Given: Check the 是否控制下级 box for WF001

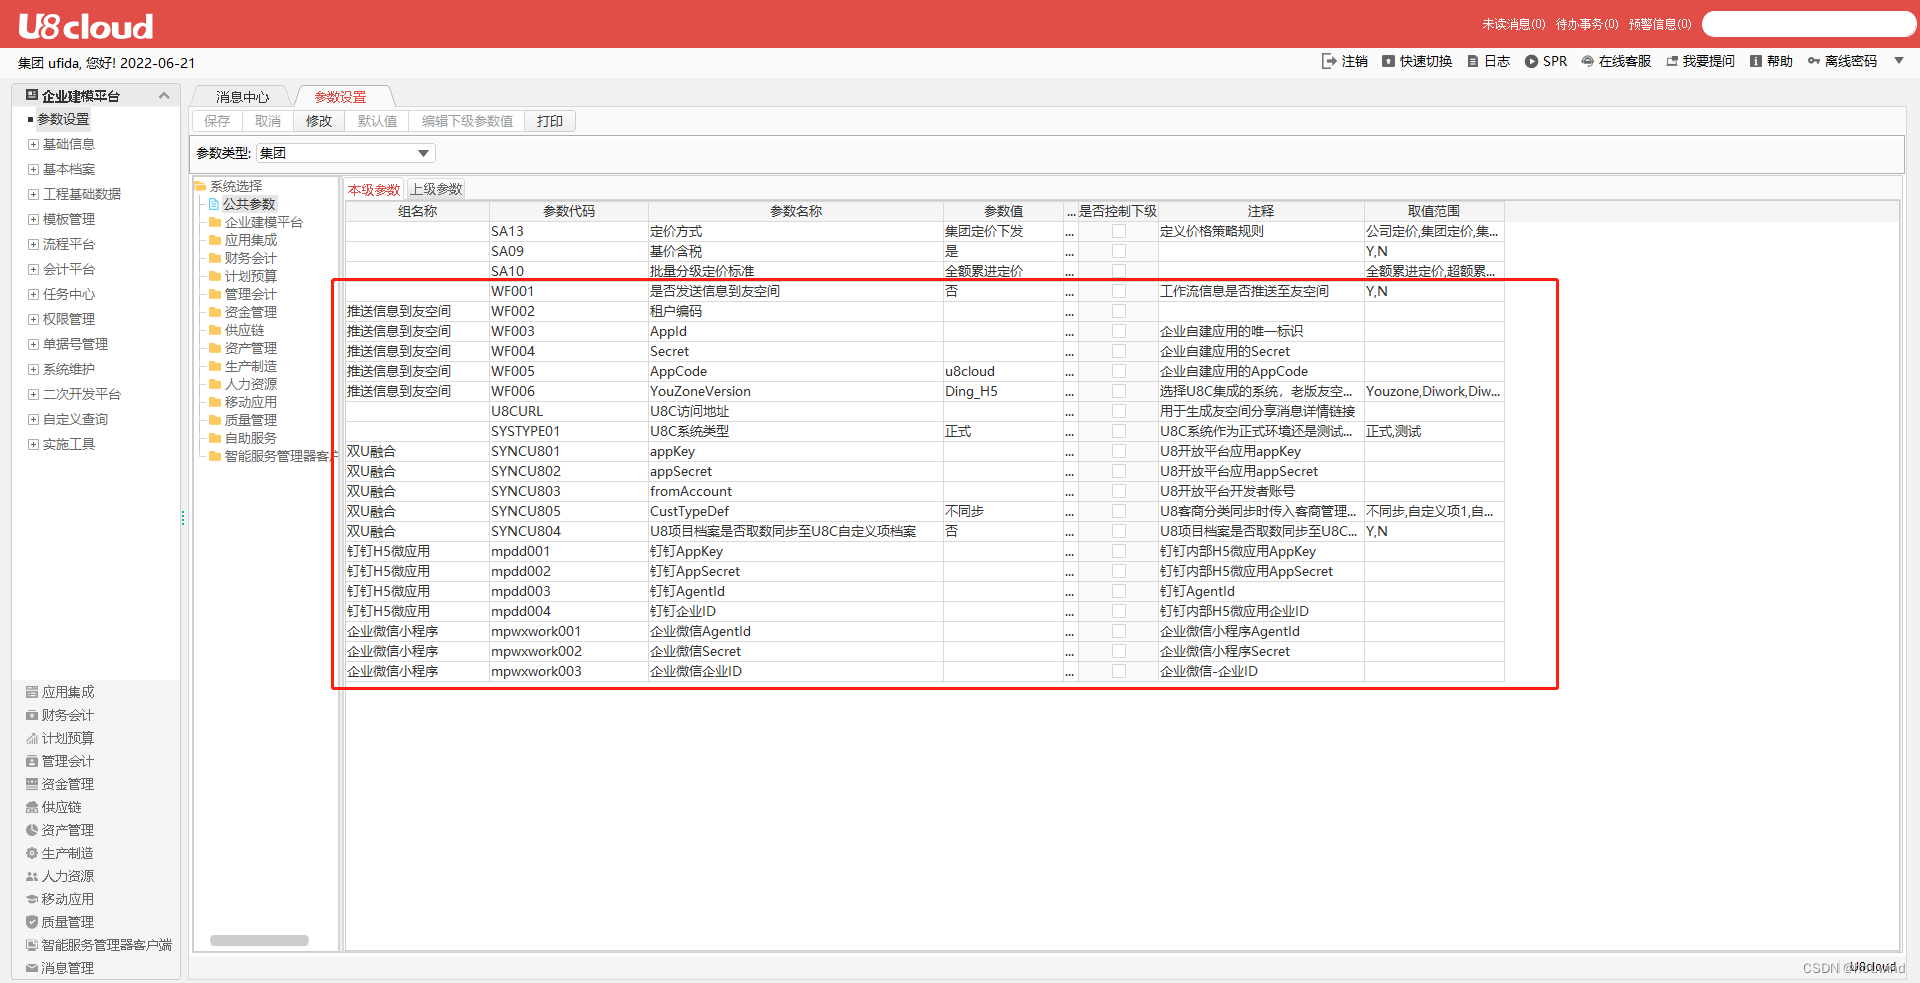Looking at the screenshot, I should click(x=1118, y=291).
